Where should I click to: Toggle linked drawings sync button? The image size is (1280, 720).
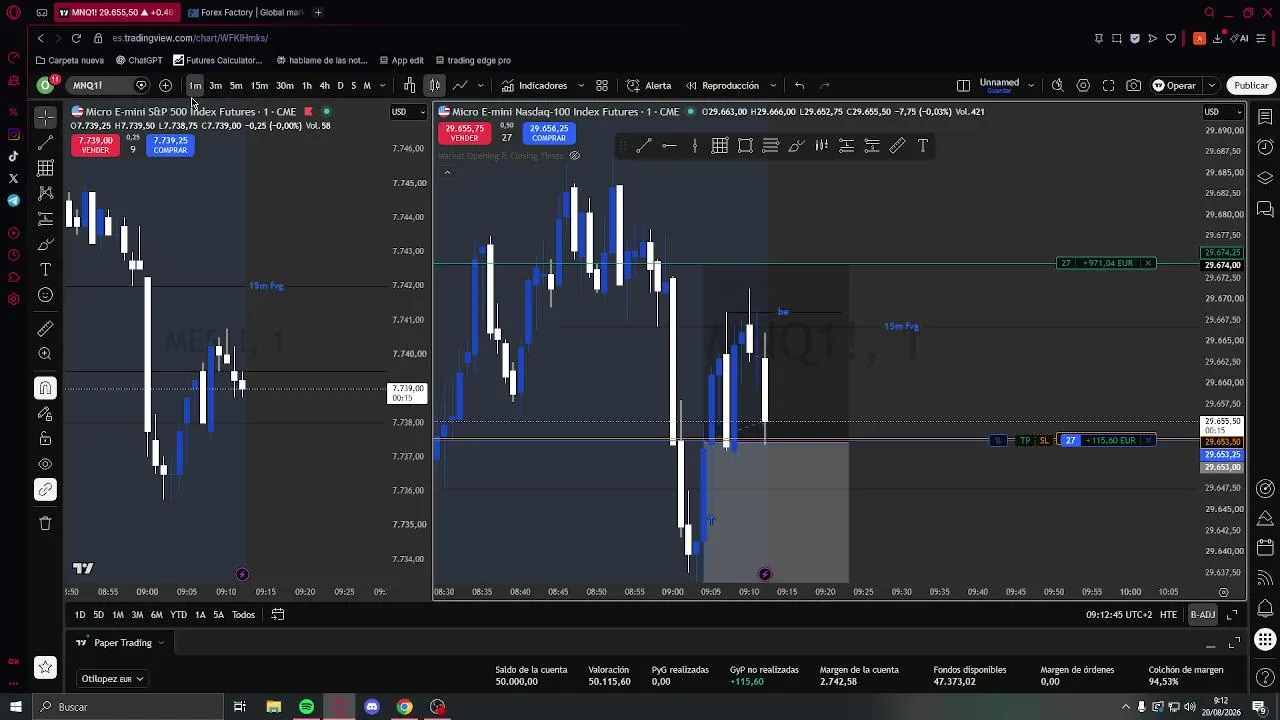(45, 489)
